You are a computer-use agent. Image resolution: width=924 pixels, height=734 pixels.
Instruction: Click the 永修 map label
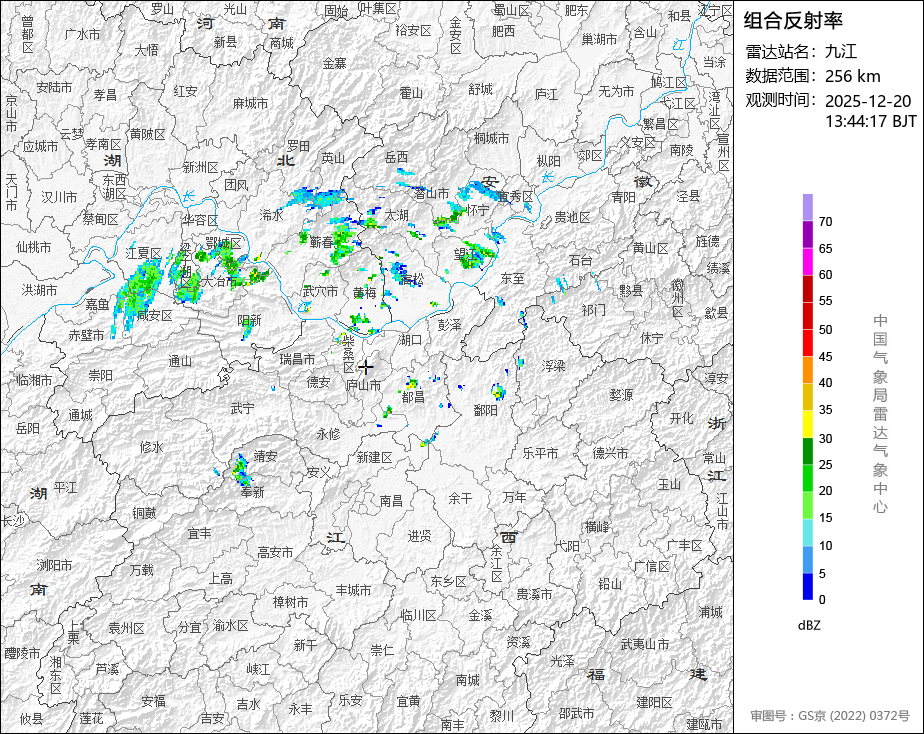click(x=328, y=434)
